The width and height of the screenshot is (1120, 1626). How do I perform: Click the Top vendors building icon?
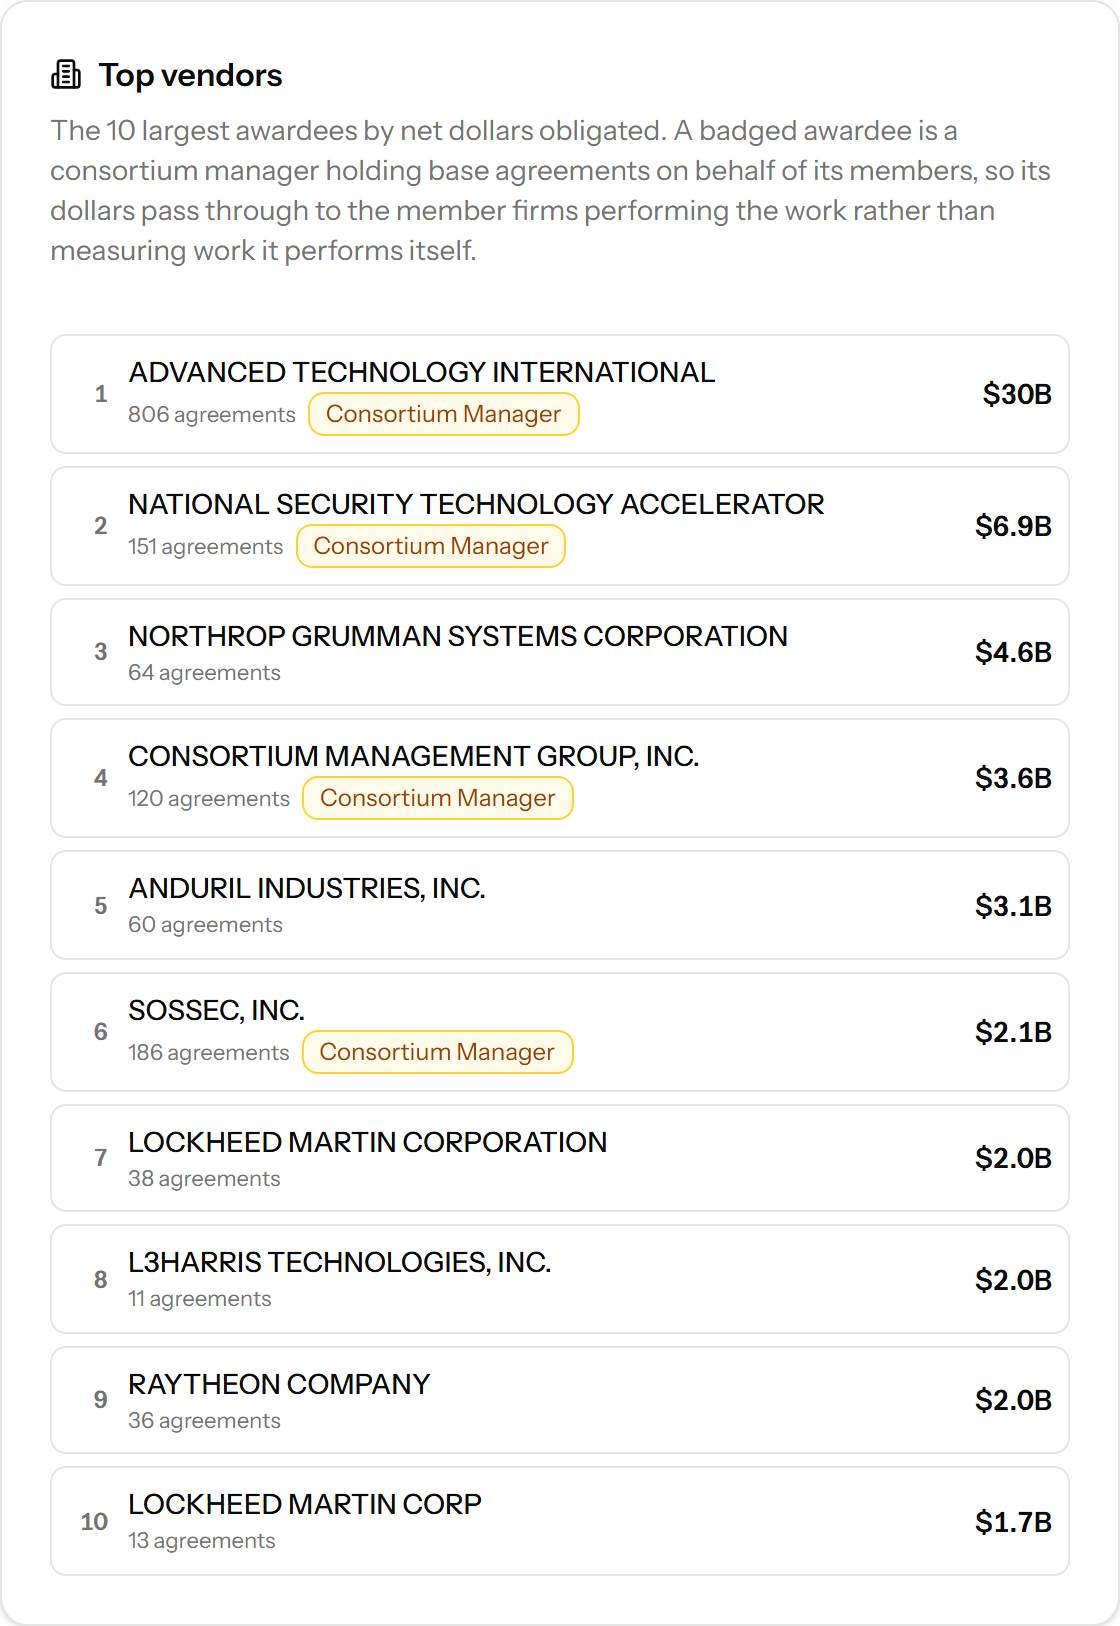66,75
